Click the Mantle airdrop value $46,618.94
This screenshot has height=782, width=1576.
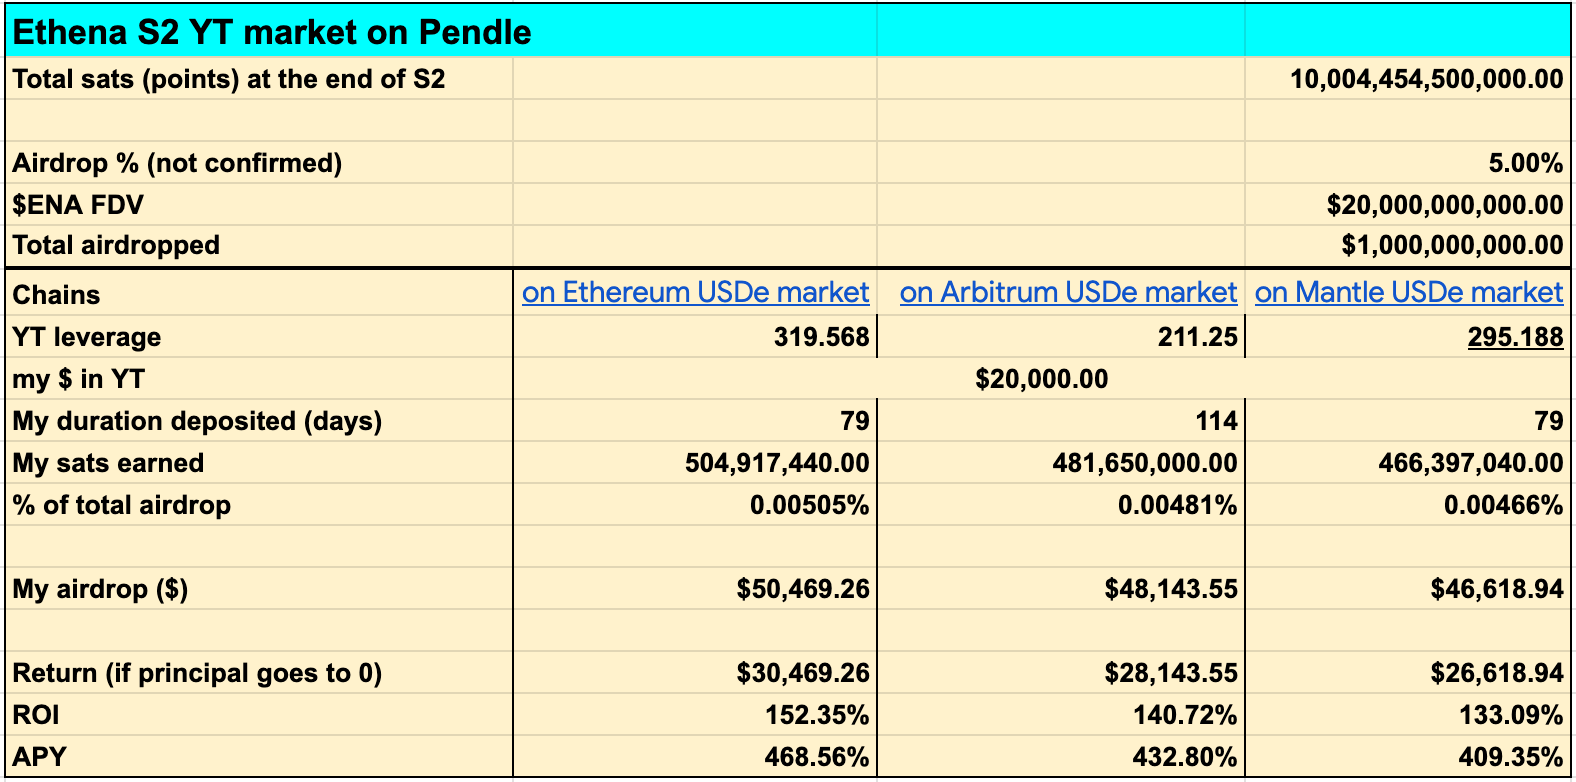1496,589
